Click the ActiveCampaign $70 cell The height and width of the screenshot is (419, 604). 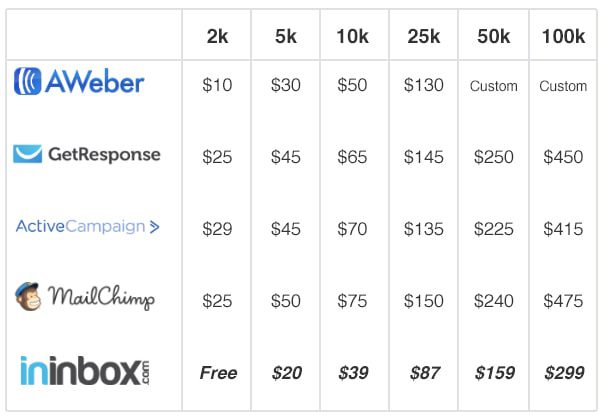point(352,229)
